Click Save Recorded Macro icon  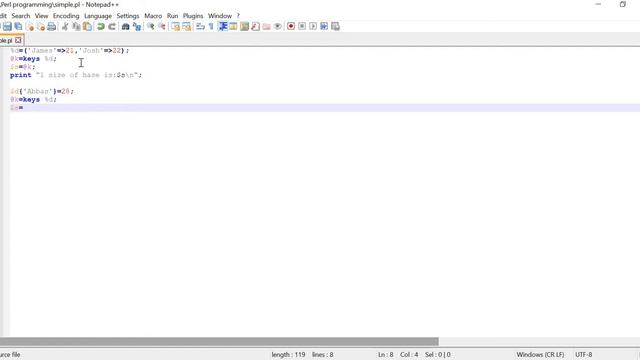[x=336, y=27]
